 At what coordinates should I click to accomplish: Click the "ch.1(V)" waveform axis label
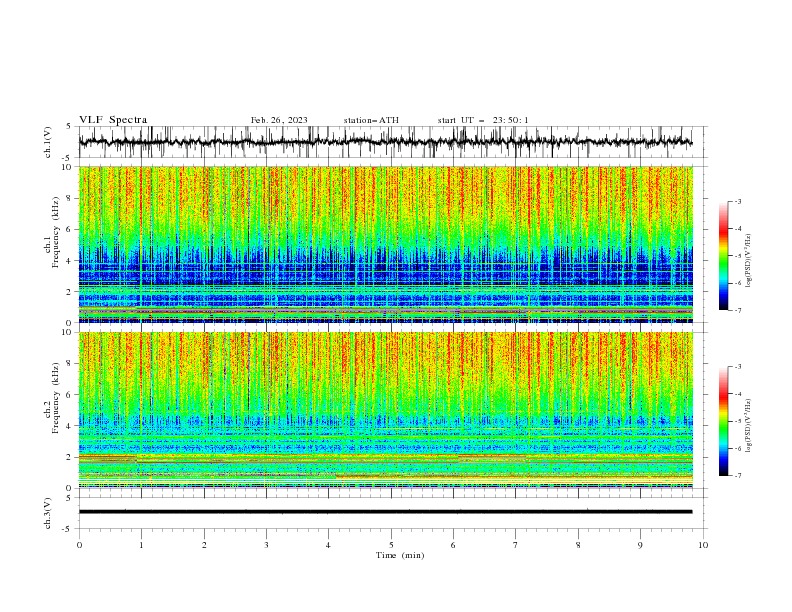pyautogui.click(x=48, y=142)
